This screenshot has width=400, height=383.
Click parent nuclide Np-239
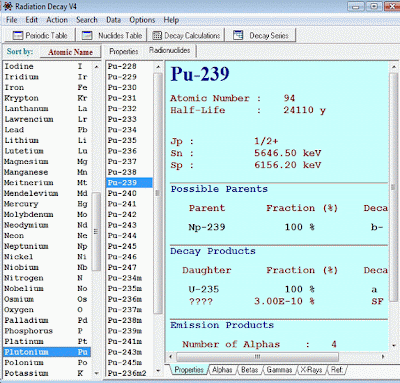coord(207,227)
